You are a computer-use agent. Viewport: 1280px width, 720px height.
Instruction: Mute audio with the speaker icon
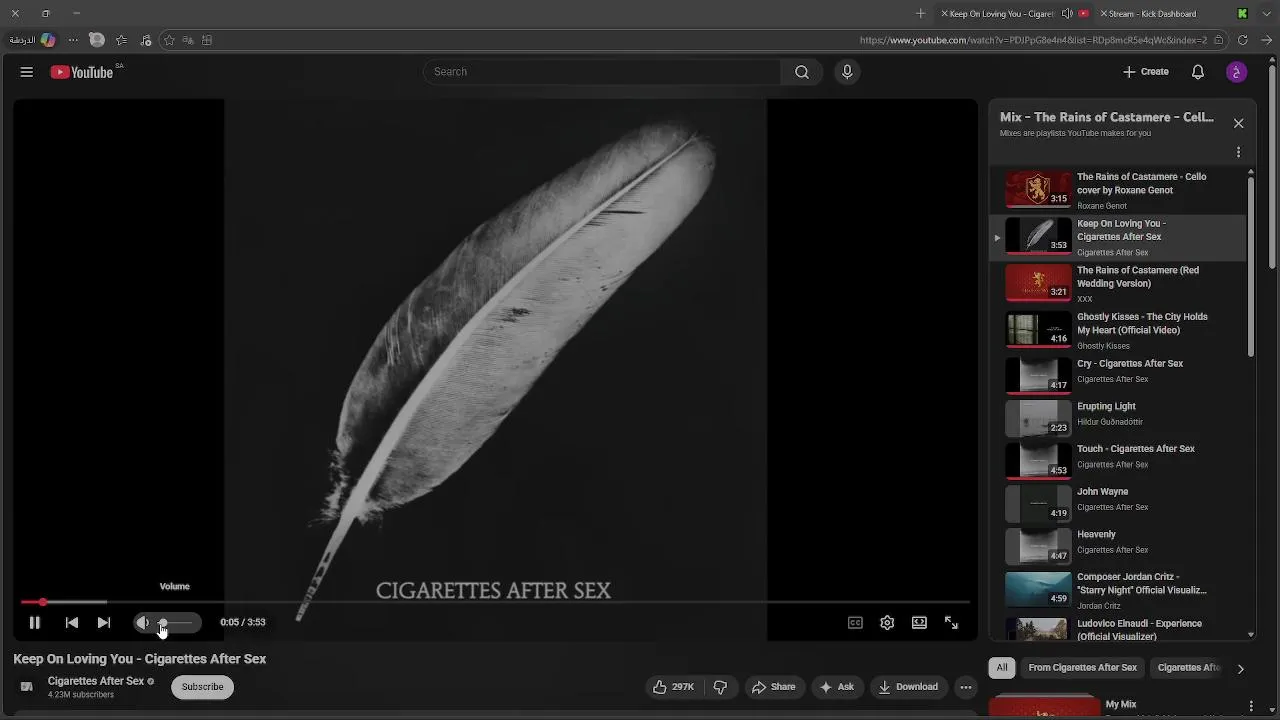click(142, 622)
